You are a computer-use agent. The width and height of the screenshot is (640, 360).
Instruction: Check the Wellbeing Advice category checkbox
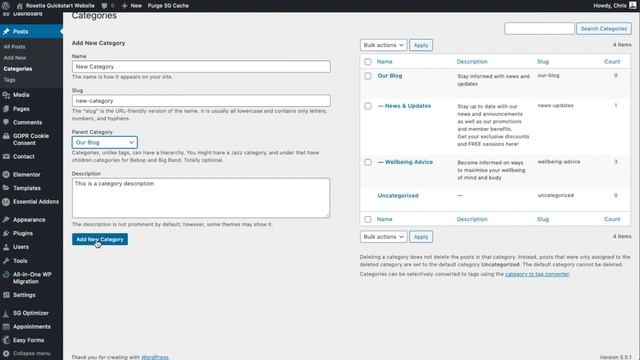[368, 162]
